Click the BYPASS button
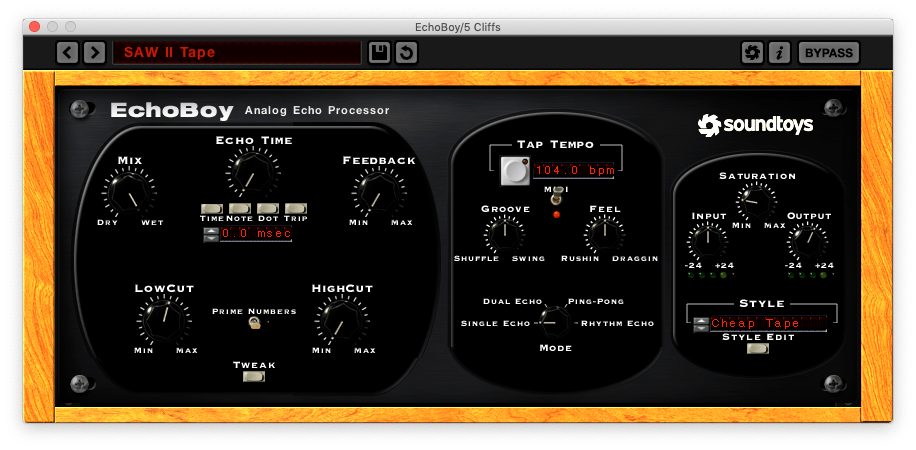 (x=828, y=53)
